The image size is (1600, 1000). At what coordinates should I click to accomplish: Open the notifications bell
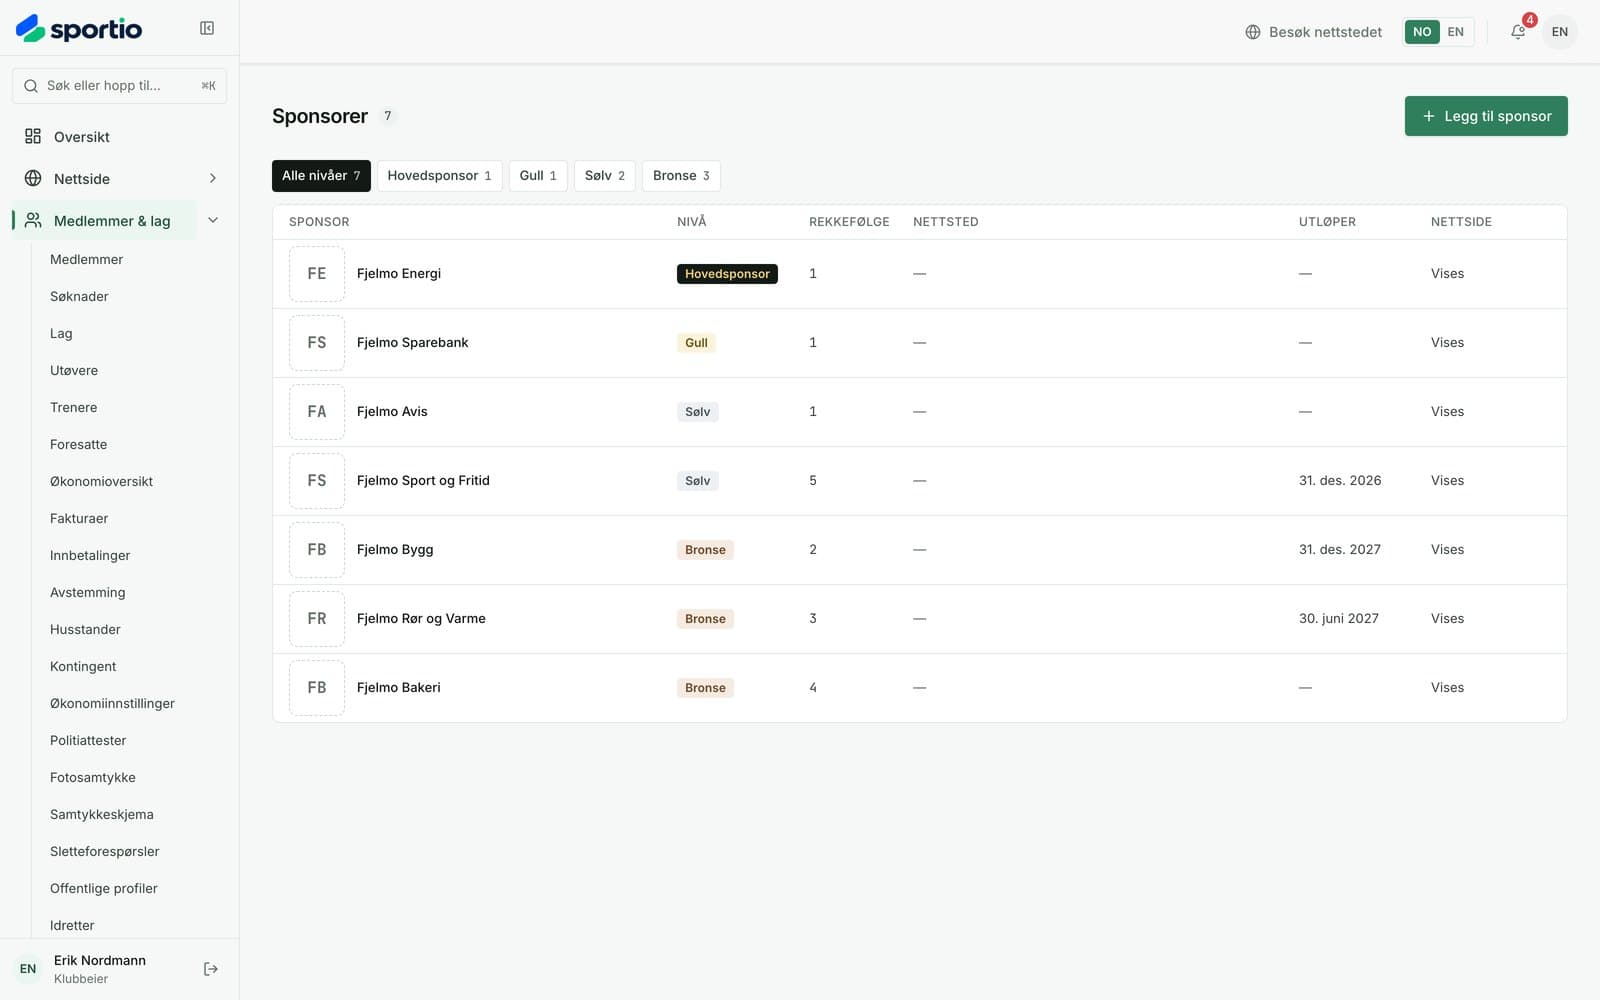click(x=1518, y=32)
